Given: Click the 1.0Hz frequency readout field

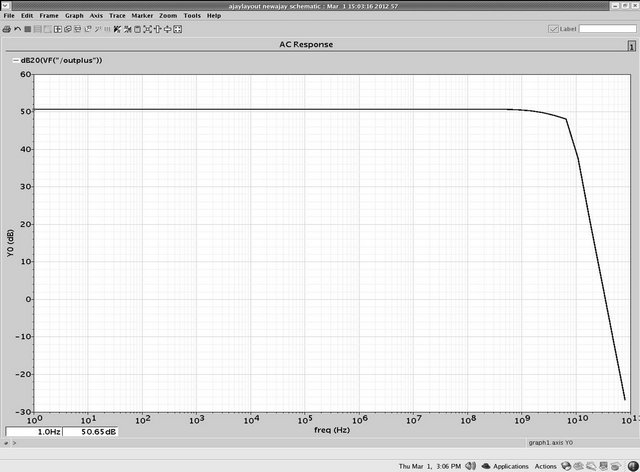Looking at the screenshot, I should [34, 432].
